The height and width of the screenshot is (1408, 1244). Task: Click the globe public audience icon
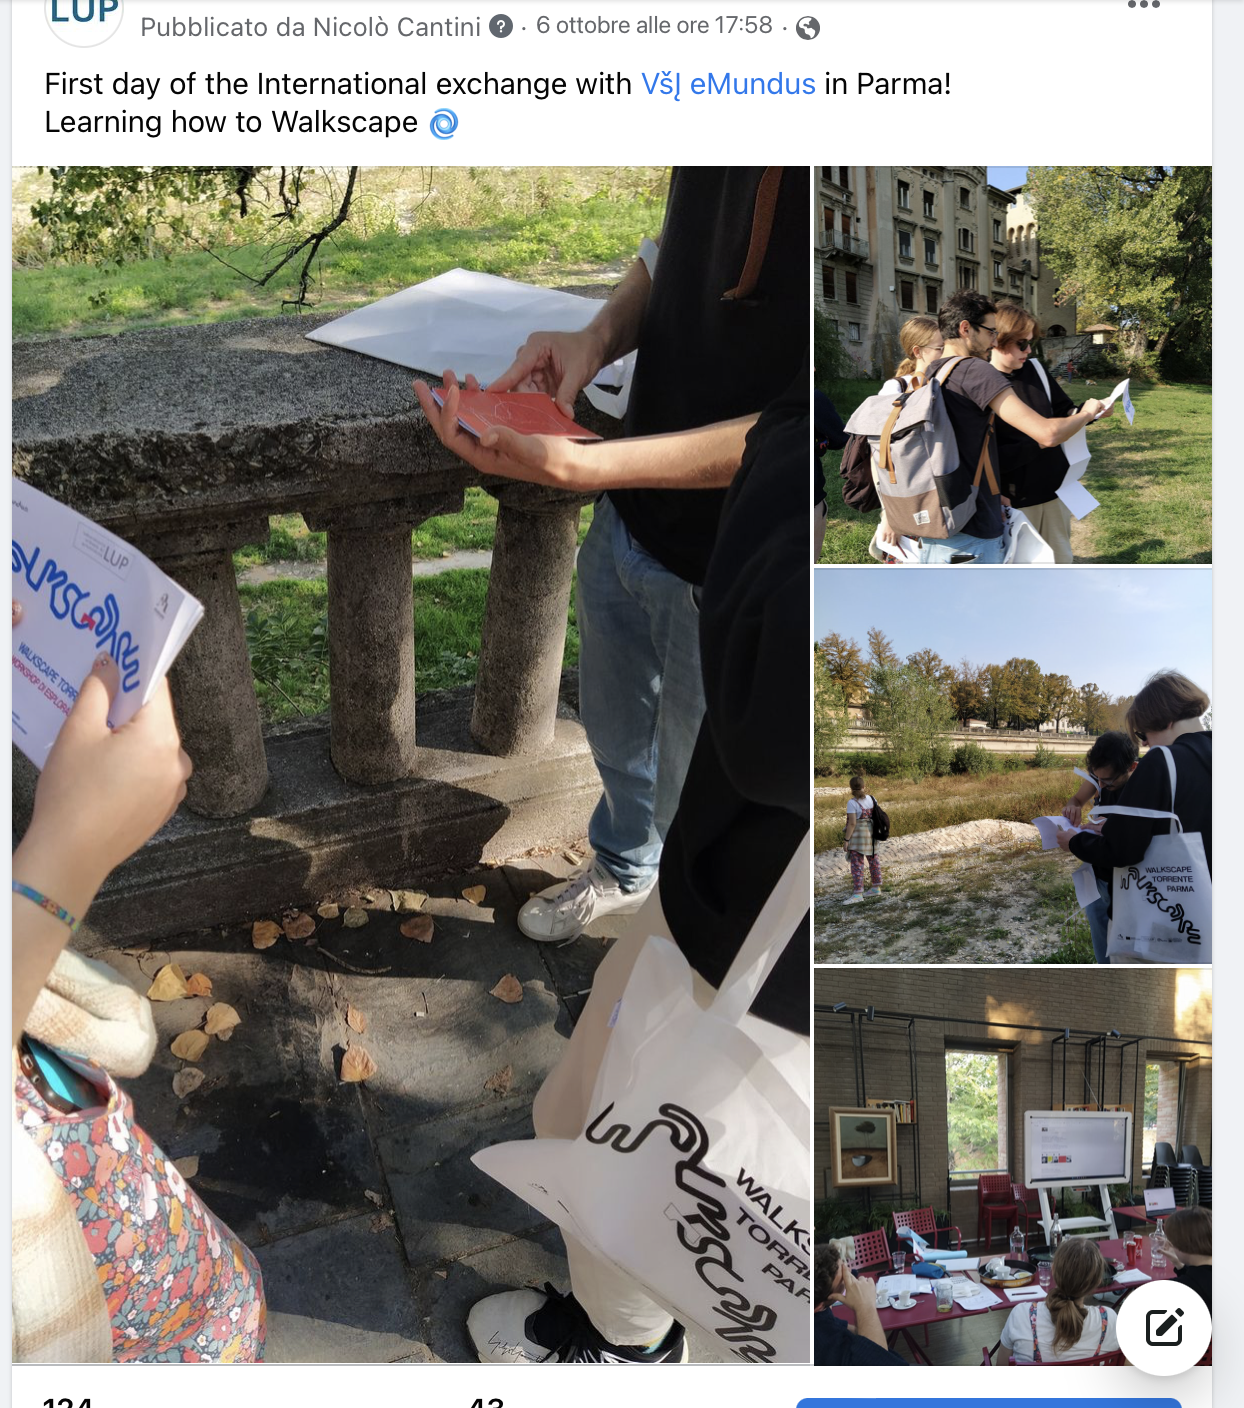808,28
